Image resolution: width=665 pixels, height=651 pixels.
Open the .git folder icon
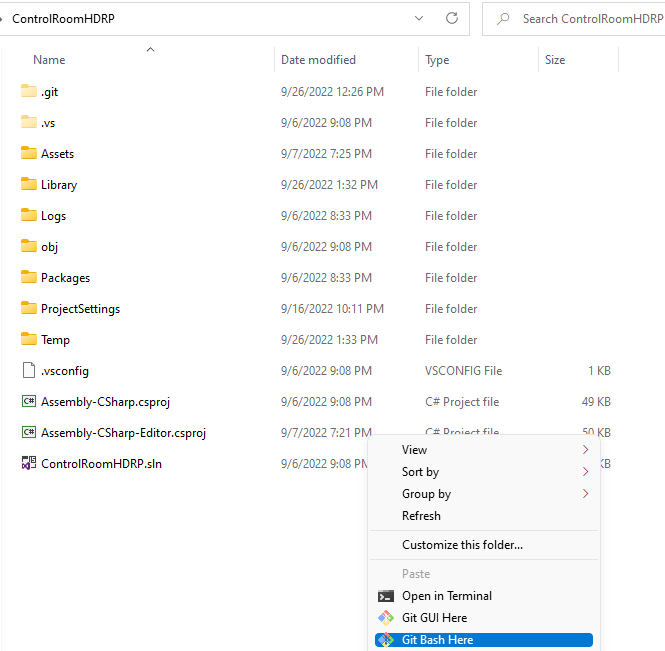[x=29, y=91]
